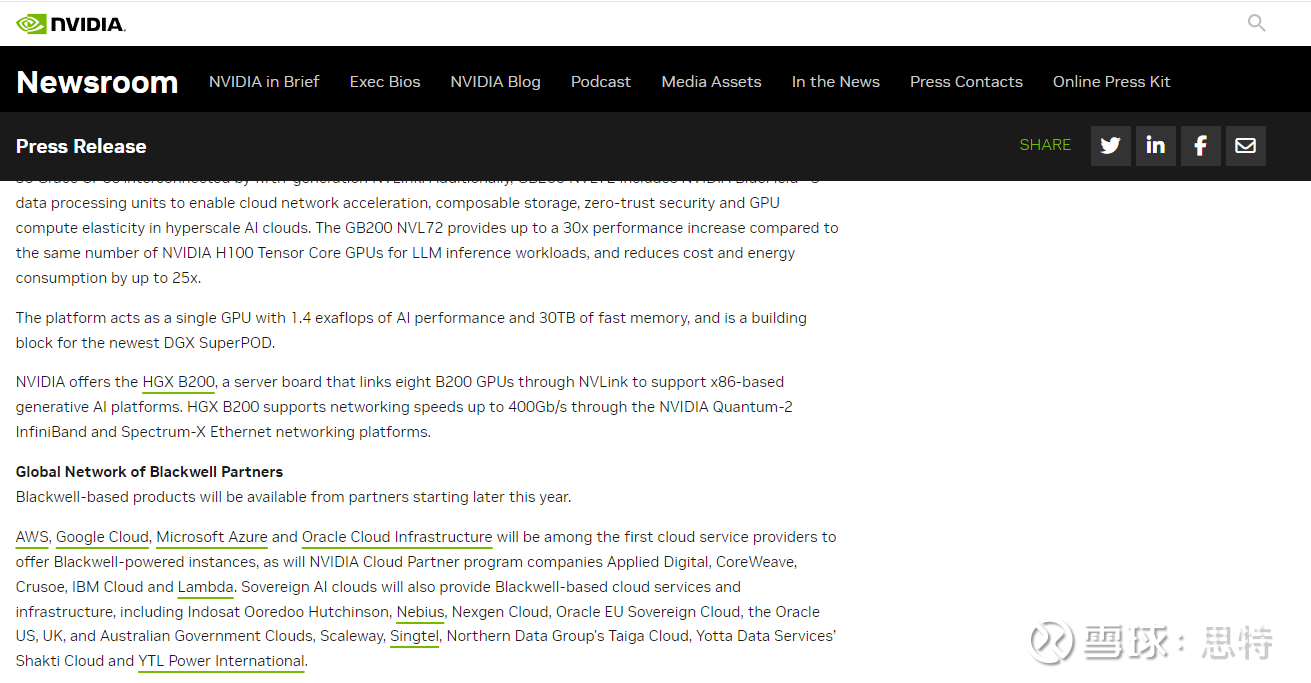
Task: Open the Media Assets menu item
Action: (x=711, y=82)
